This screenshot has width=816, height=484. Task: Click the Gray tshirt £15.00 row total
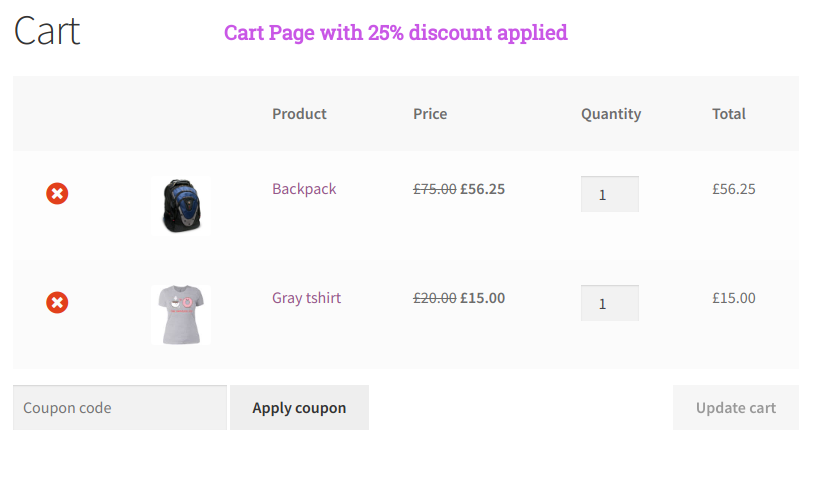pos(734,298)
